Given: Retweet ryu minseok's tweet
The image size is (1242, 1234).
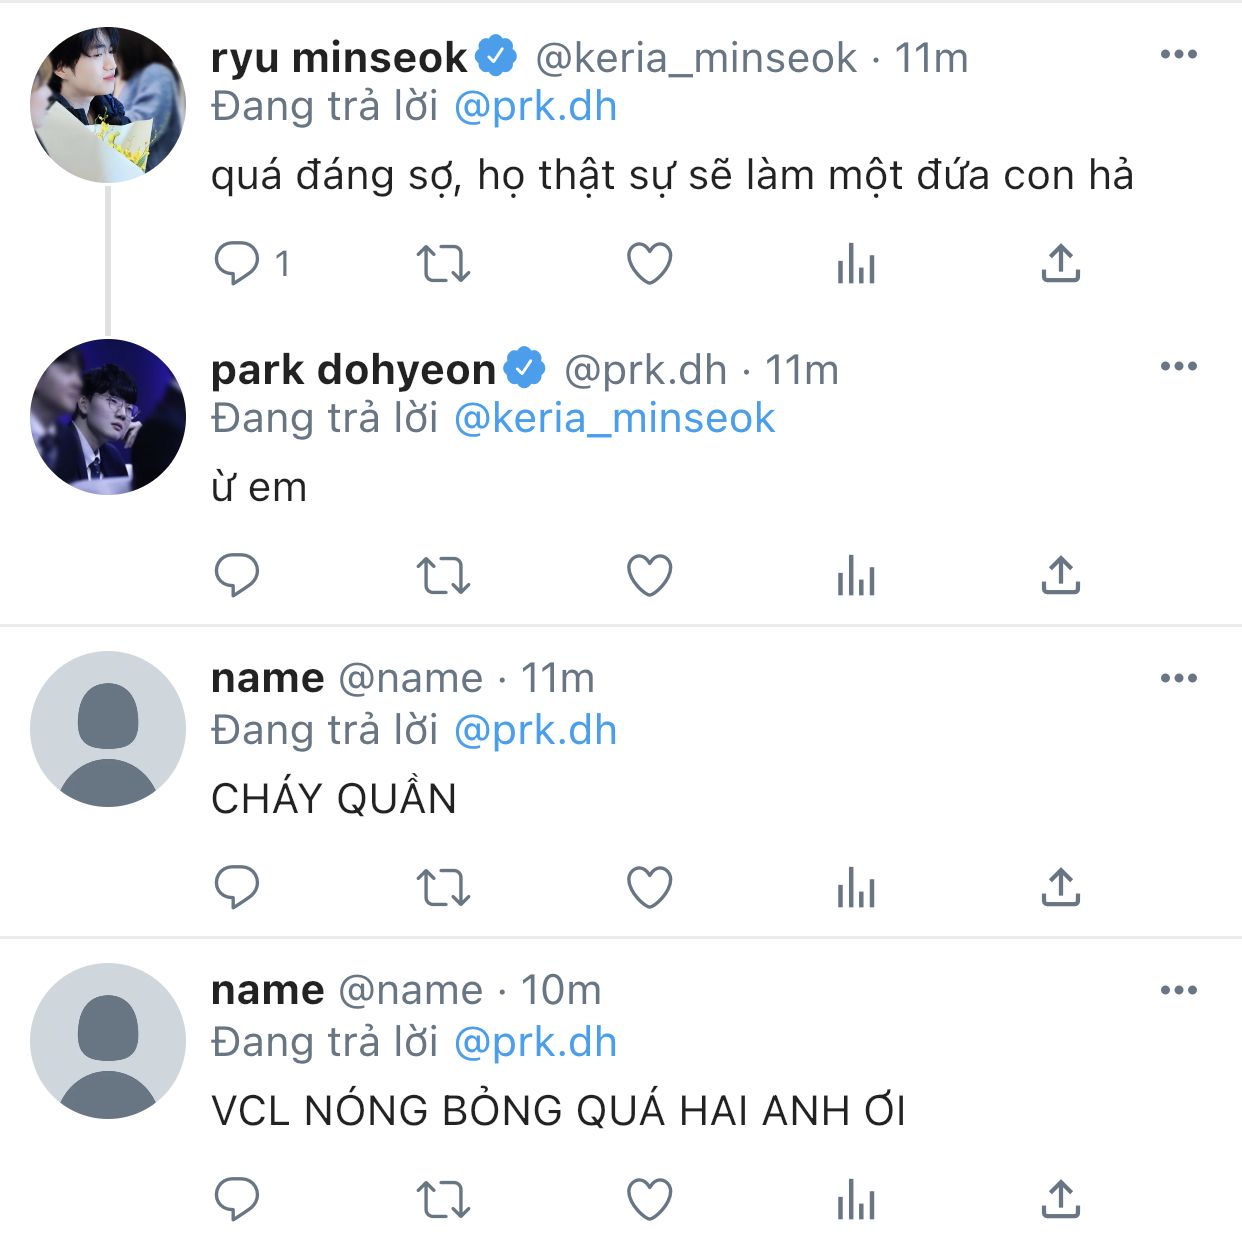Looking at the screenshot, I should pyautogui.click(x=443, y=264).
